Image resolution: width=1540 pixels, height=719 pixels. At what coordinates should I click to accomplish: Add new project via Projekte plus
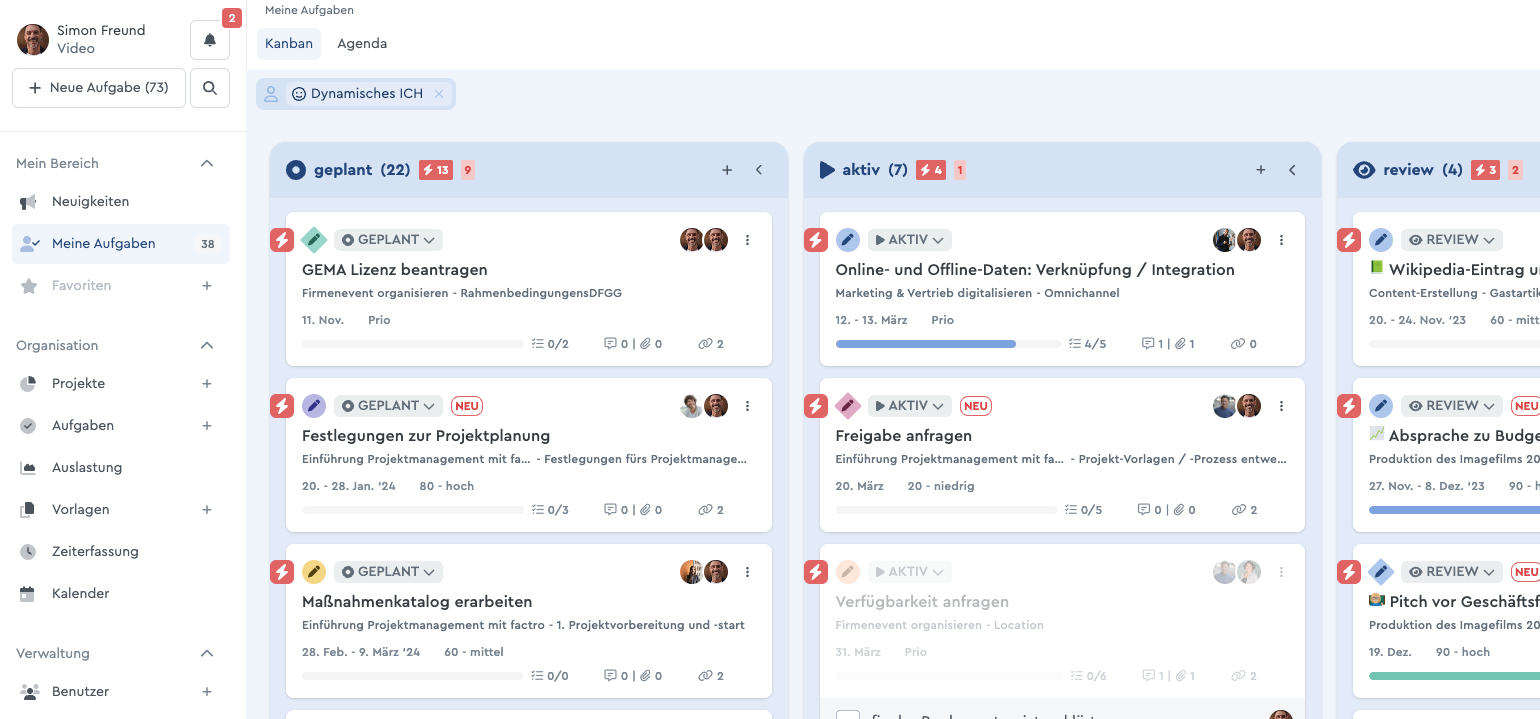tap(207, 384)
